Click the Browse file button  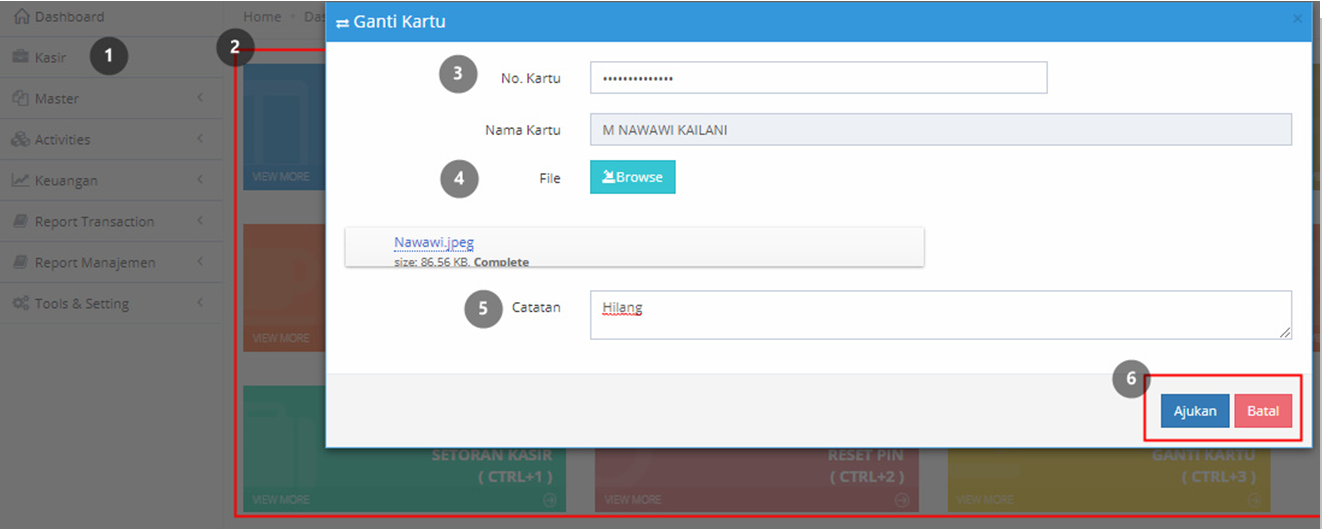[632, 177]
